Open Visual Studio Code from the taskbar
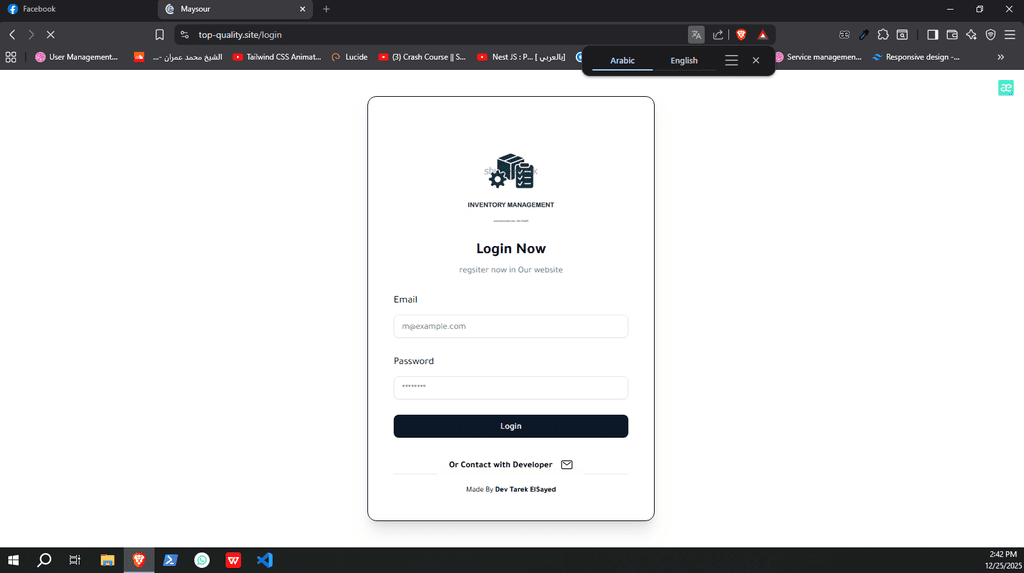The width and height of the screenshot is (1024, 573). pos(264,560)
